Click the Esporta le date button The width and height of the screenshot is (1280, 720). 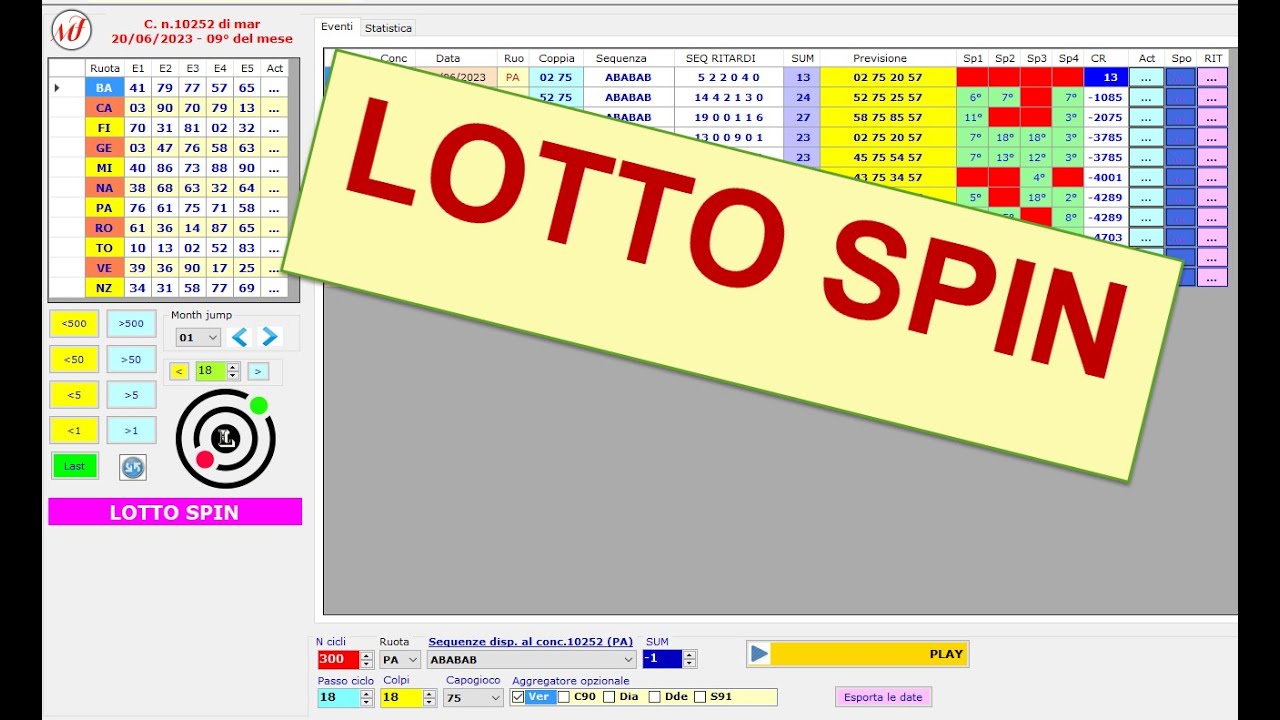click(883, 697)
